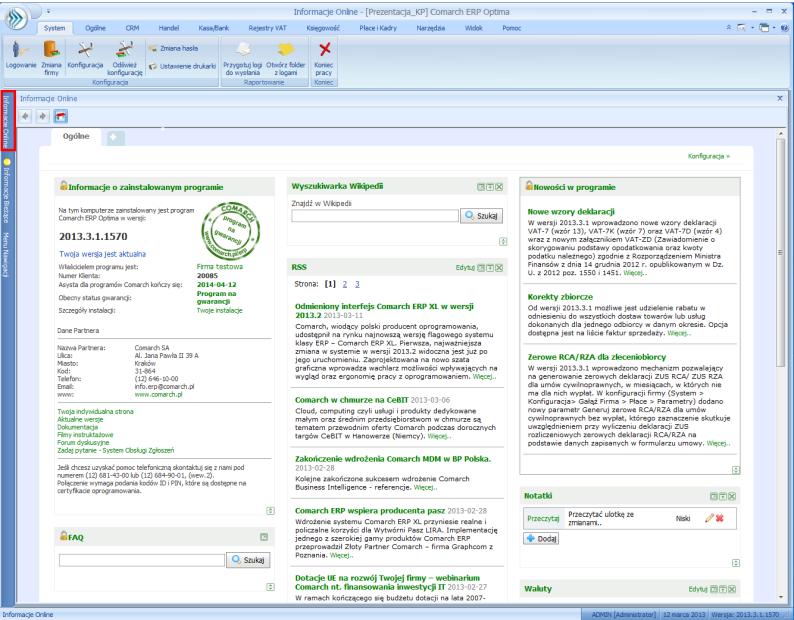This screenshot has height=620, width=794.
Task: Click resize handle under installed program info
Action: coord(270,511)
